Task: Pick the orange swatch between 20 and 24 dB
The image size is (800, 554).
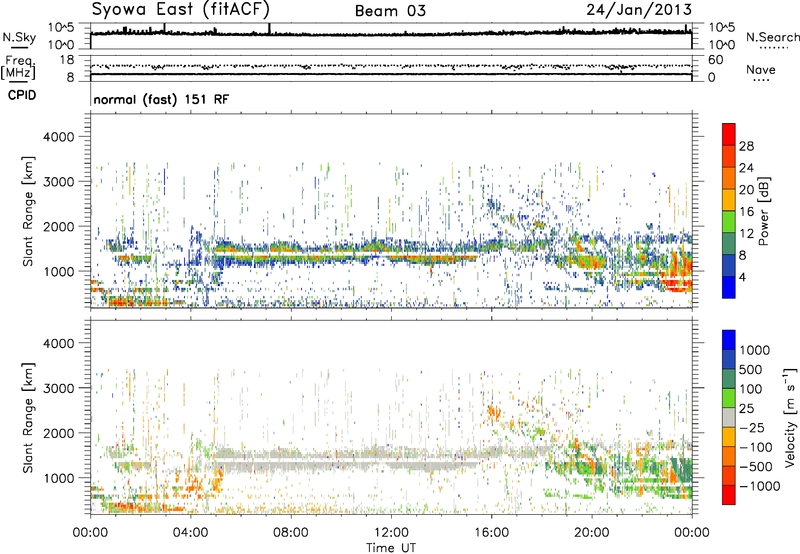Action: coord(729,179)
